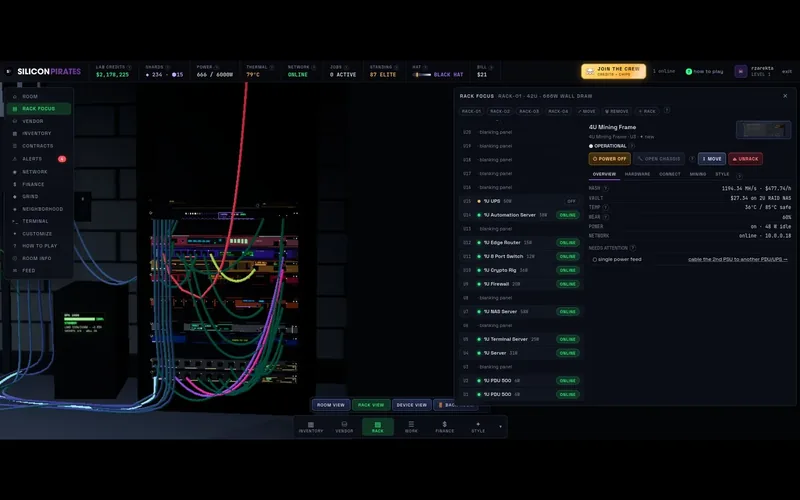This screenshot has width=800, height=500.
Task: Open Alerts in the sidebar
Action: (x=39, y=159)
